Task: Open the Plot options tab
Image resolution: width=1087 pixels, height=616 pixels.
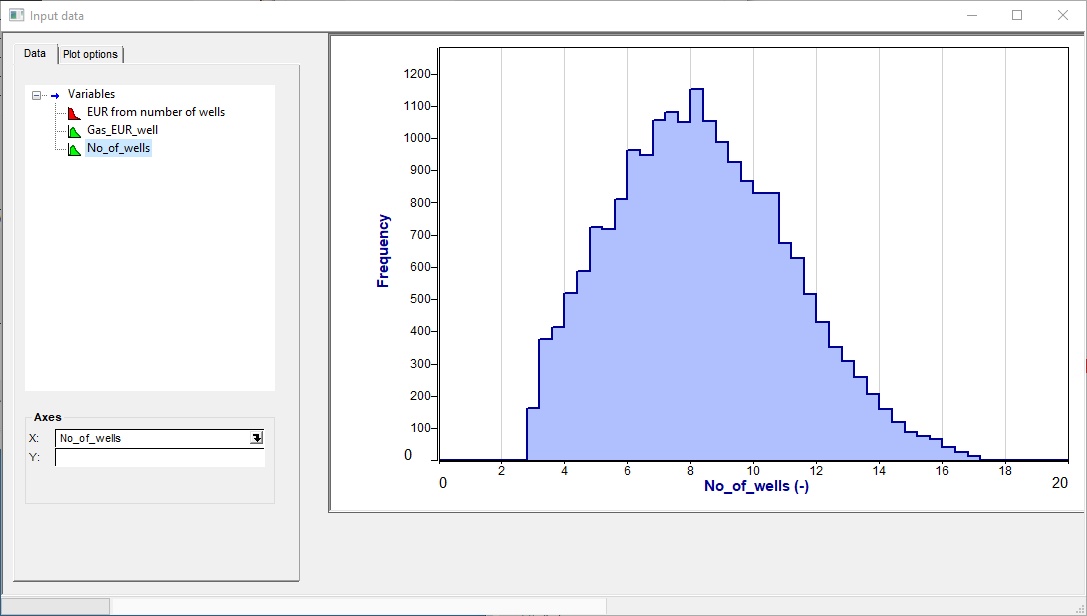Action: [x=90, y=54]
